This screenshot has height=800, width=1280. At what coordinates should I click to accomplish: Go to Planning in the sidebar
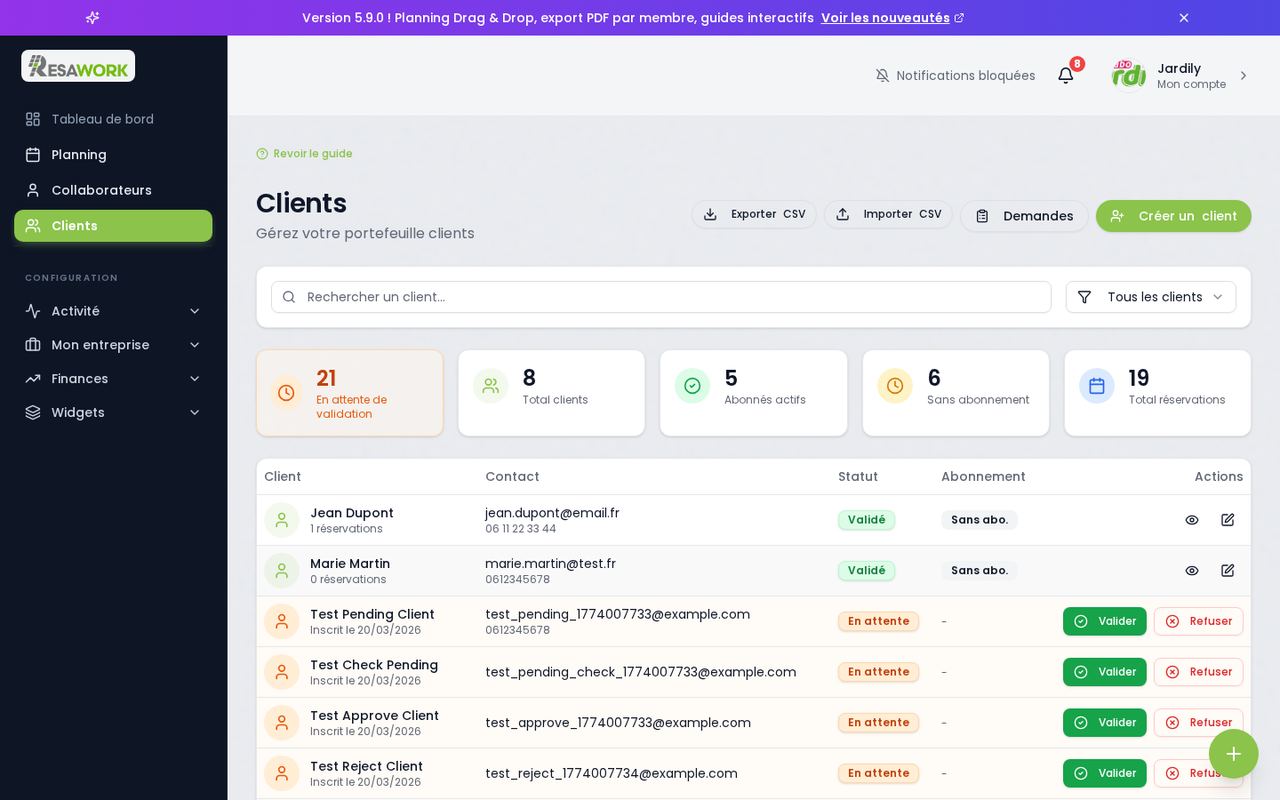113,155
